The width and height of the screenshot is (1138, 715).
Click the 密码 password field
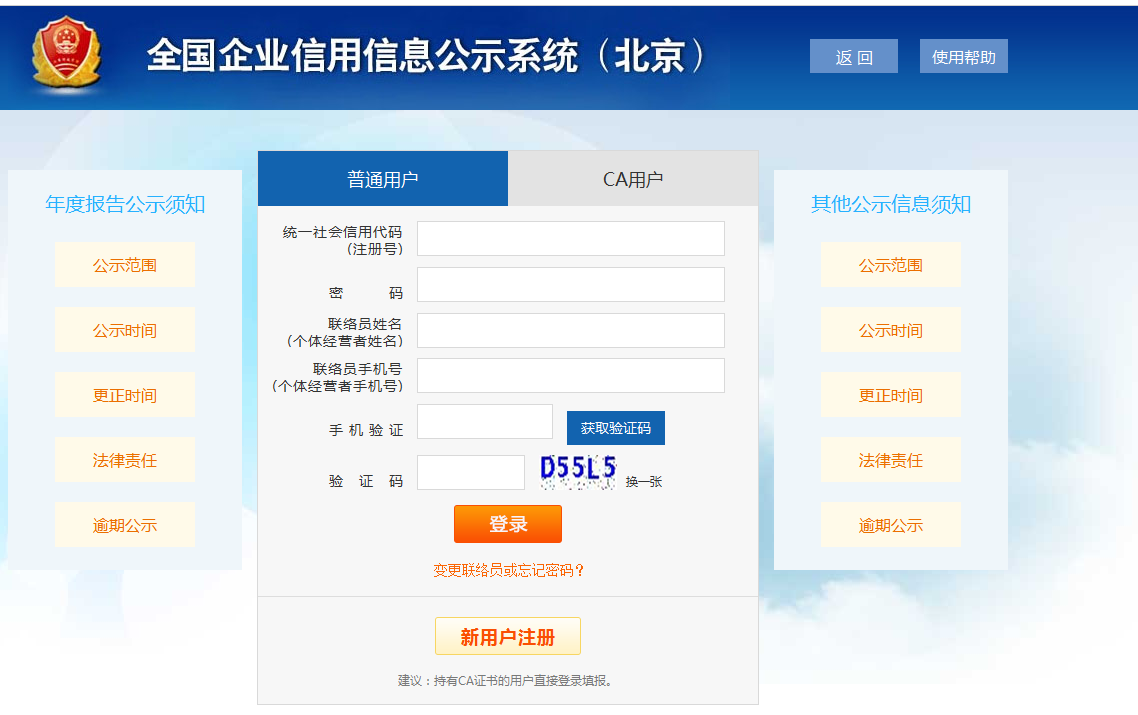[570, 284]
